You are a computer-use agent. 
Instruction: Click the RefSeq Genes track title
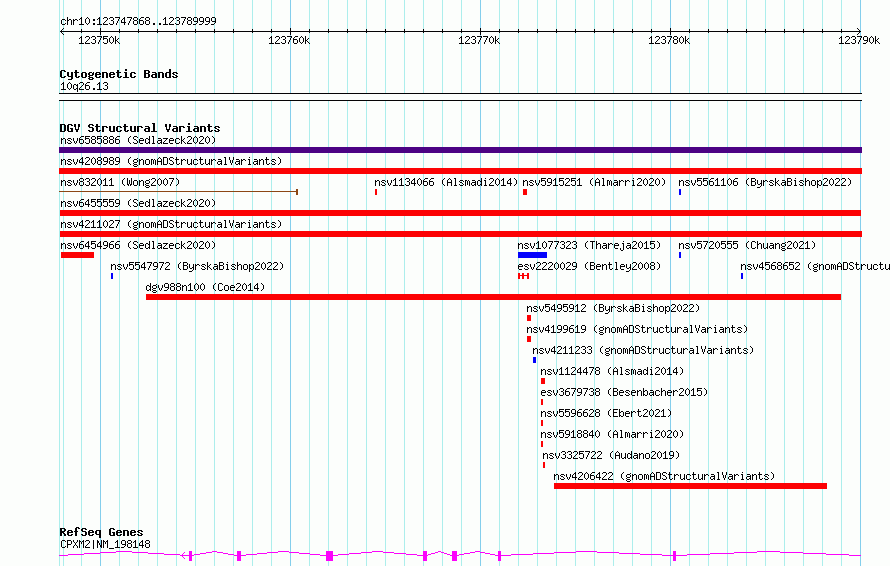[101, 532]
